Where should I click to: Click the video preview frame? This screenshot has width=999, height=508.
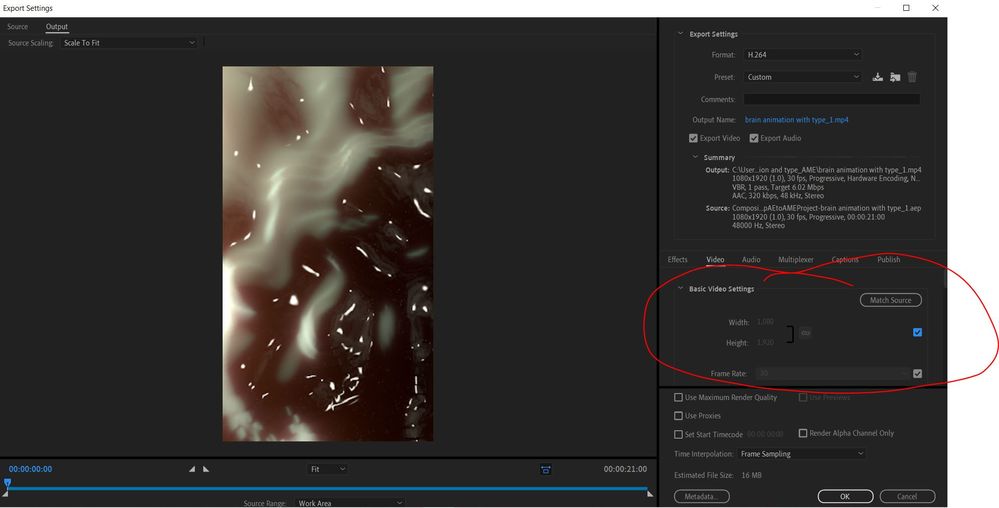(327, 254)
